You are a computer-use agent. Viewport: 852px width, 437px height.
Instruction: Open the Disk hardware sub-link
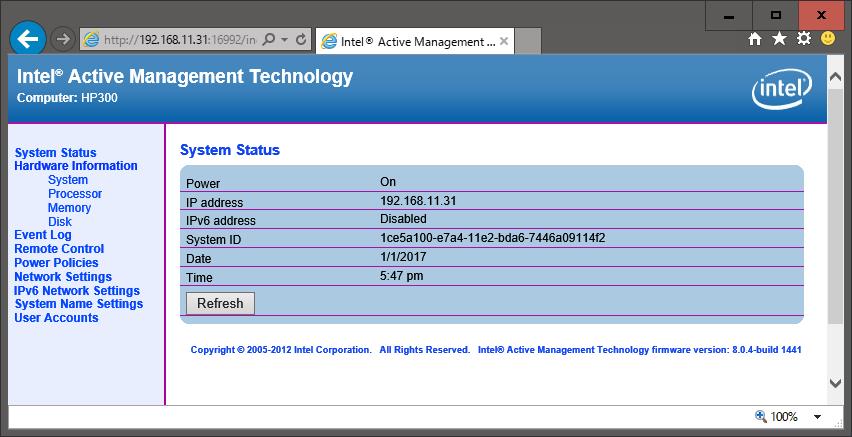(x=60, y=222)
